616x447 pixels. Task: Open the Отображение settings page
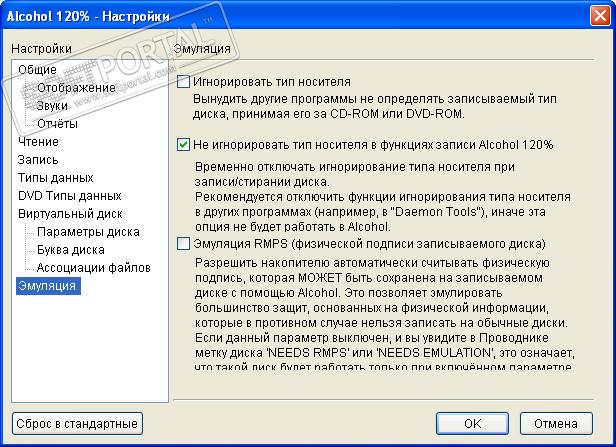[76, 88]
